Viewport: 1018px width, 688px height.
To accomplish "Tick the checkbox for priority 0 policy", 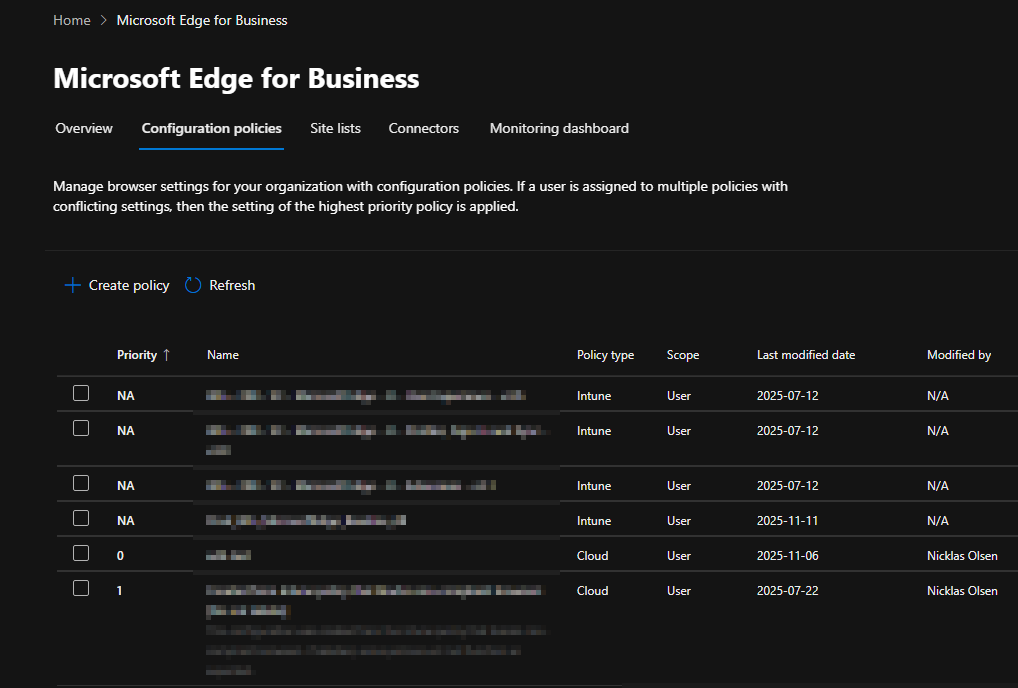I will [81, 554].
